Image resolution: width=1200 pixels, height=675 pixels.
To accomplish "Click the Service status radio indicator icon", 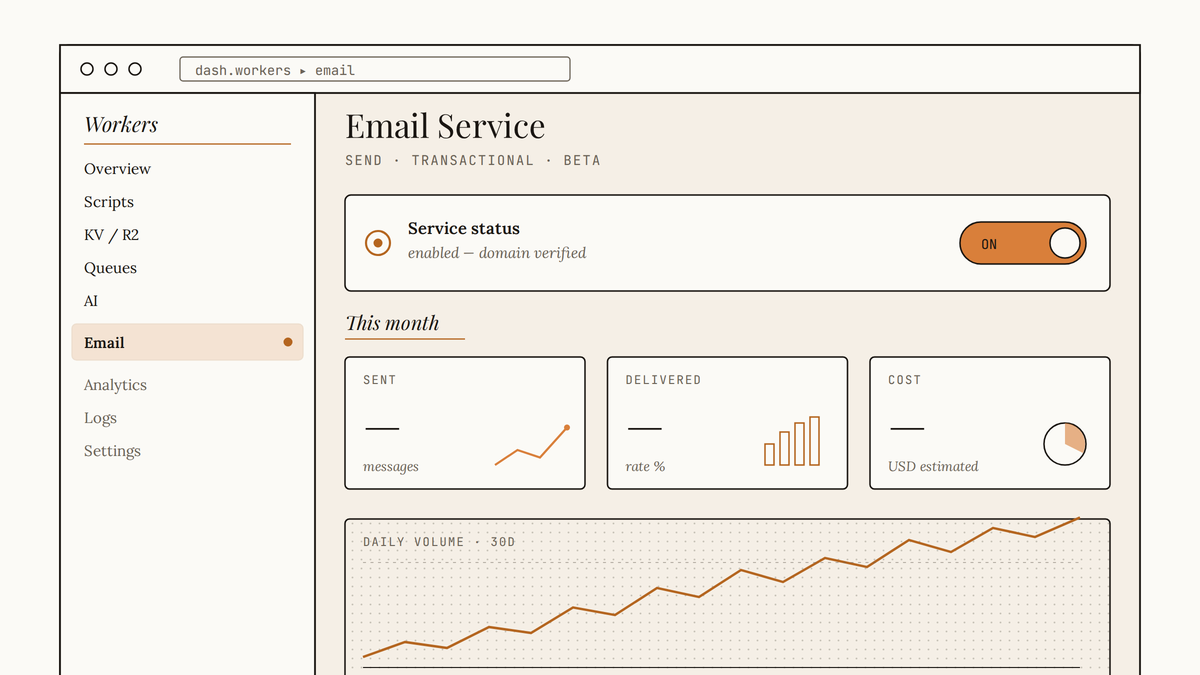I will point(378,243).
